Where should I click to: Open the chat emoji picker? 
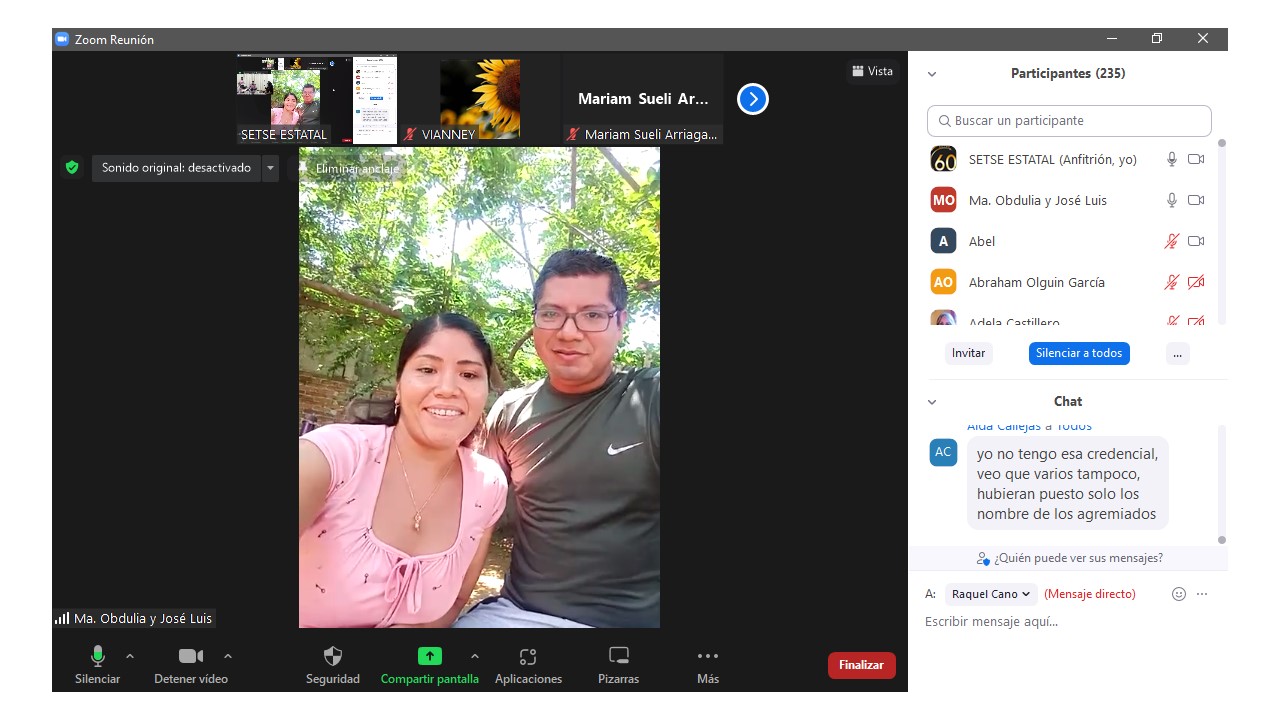click(1179, 594)
